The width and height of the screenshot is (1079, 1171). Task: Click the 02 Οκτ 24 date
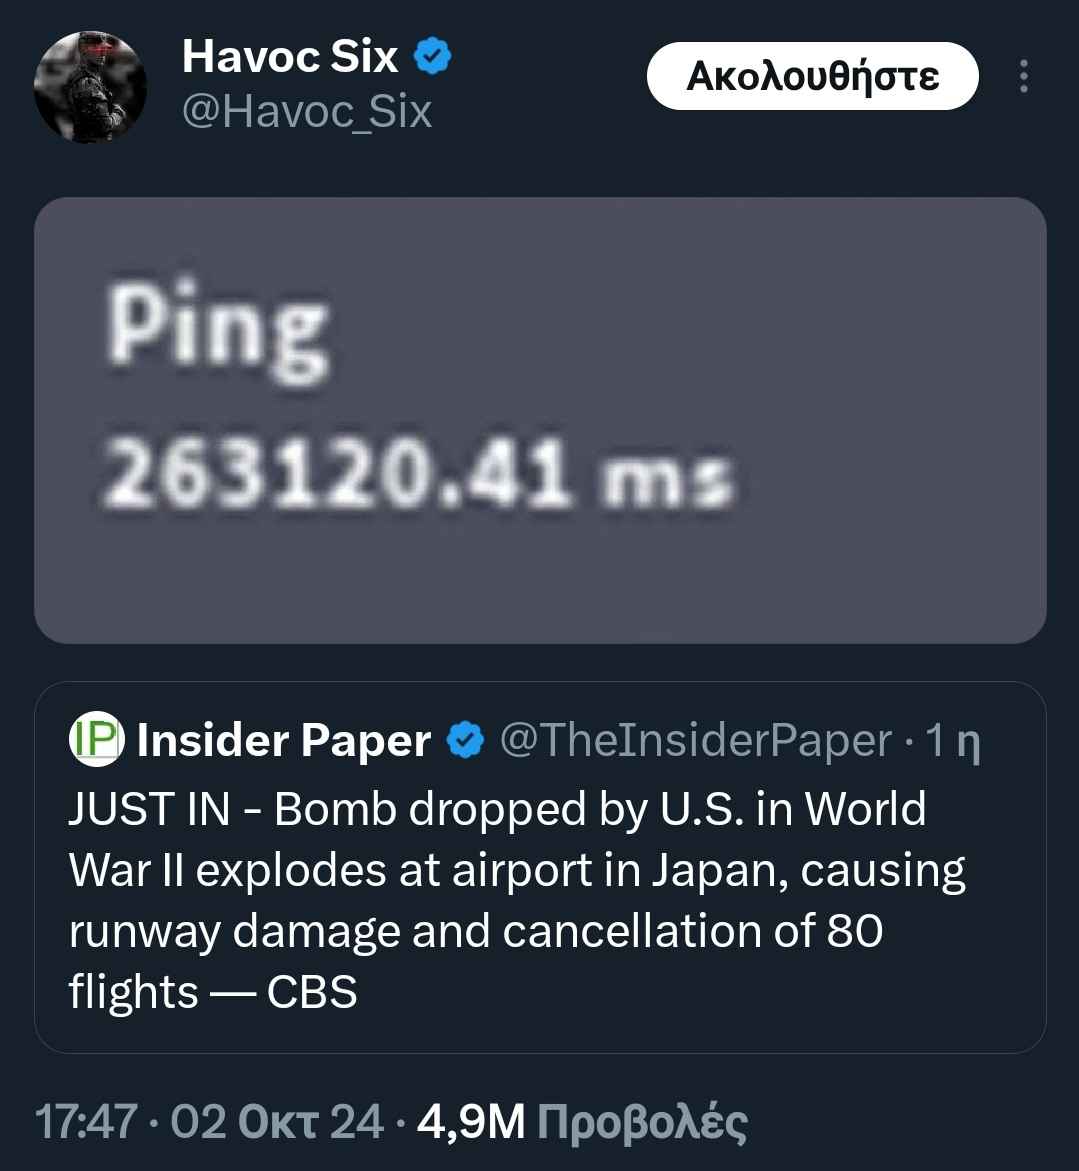(277, 1122)
